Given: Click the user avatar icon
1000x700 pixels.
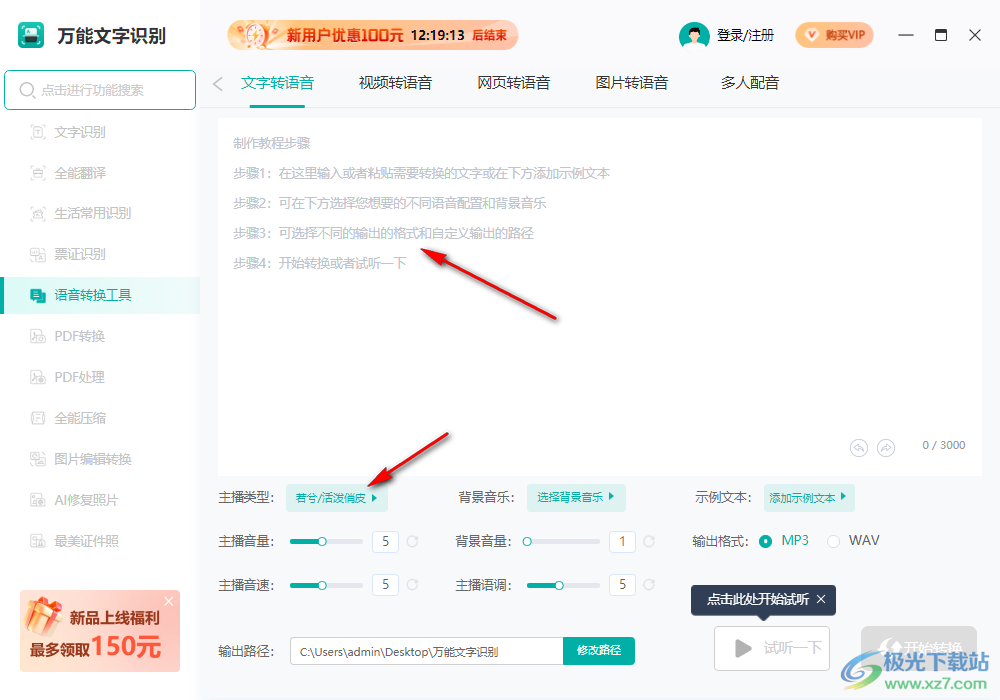Looking at the screenshot, I should tap(694, 35).
